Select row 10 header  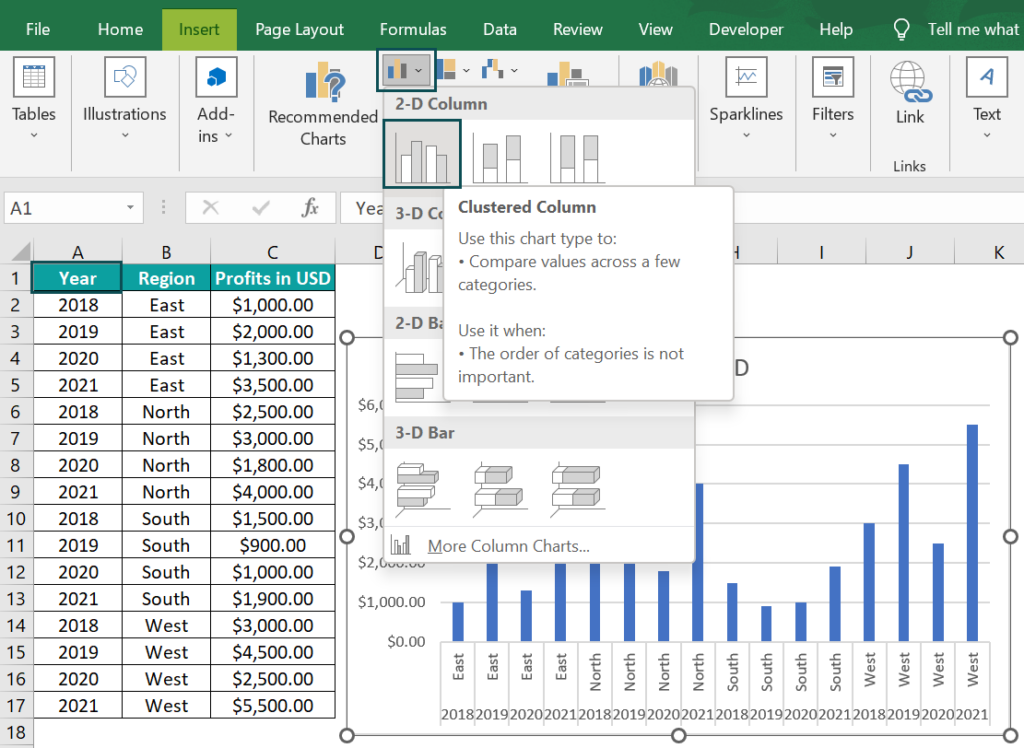[x=16, y=519]
